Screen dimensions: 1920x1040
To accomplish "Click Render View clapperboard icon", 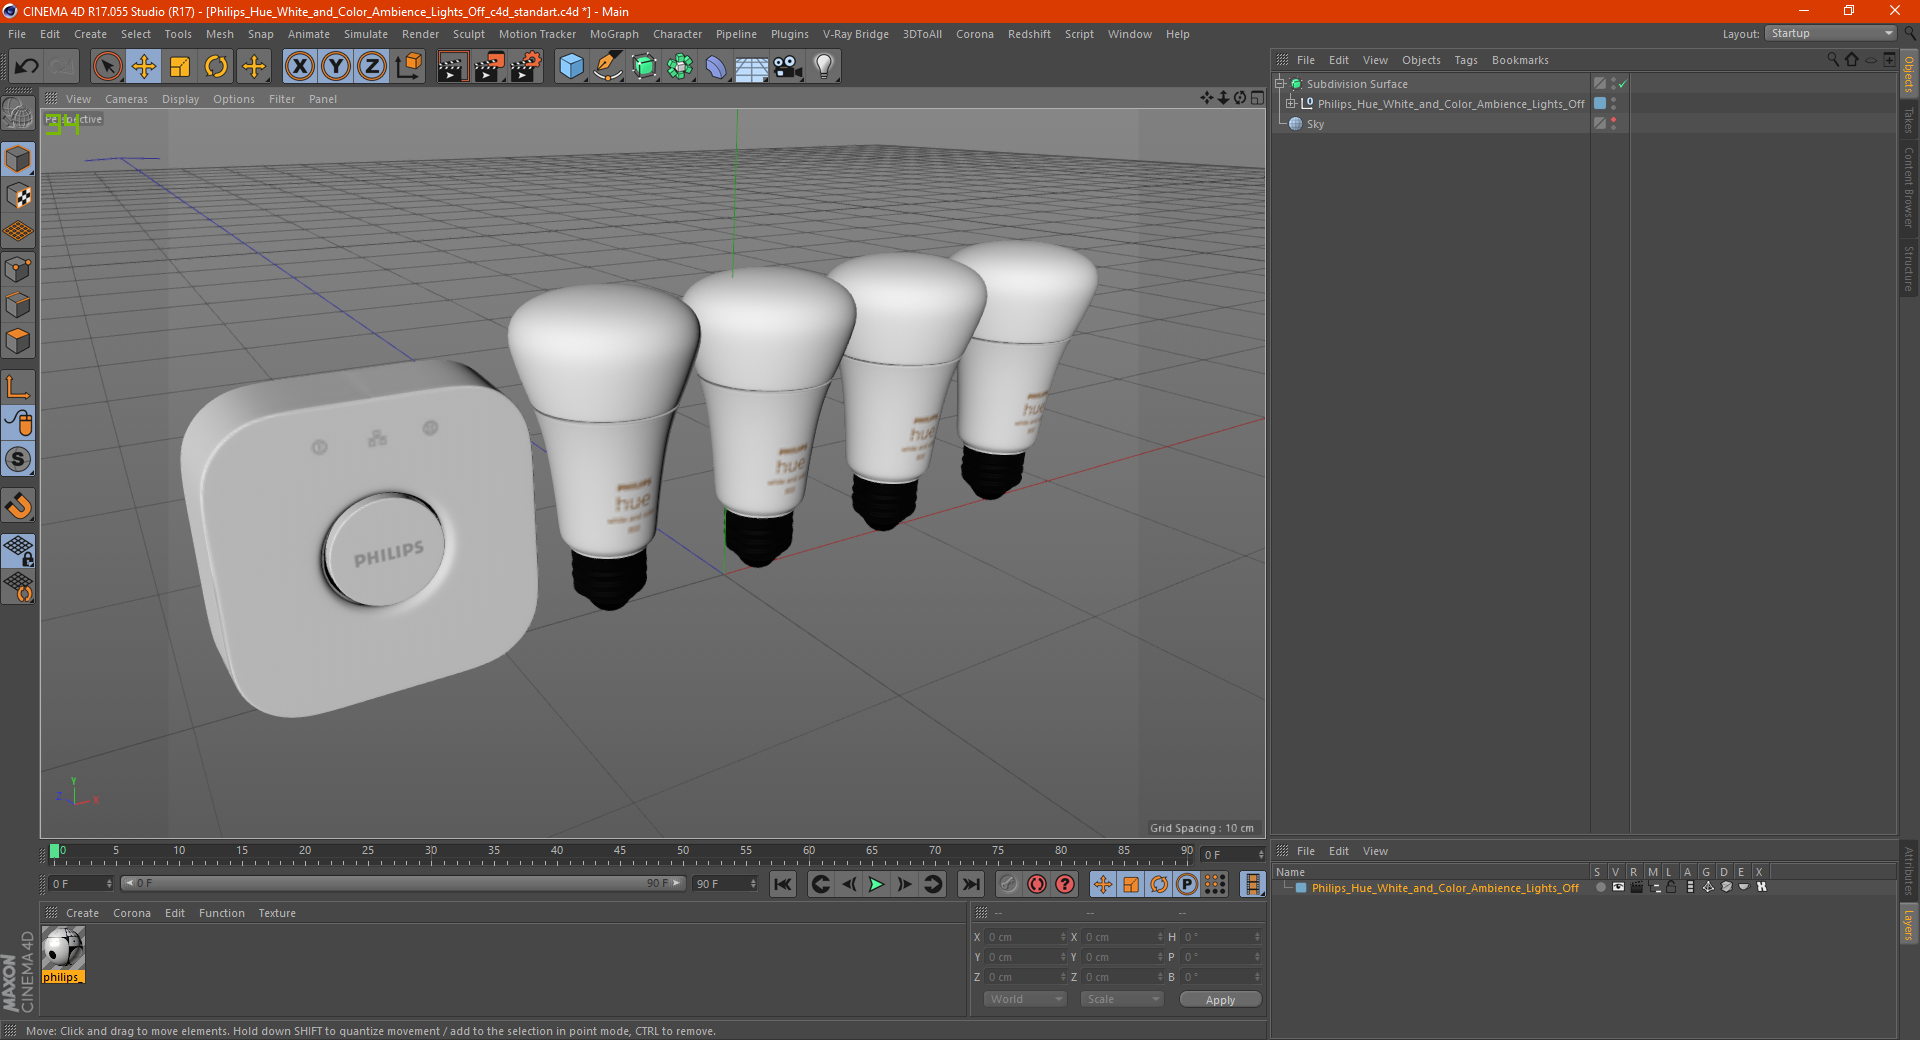I will (x=452, y=67).
